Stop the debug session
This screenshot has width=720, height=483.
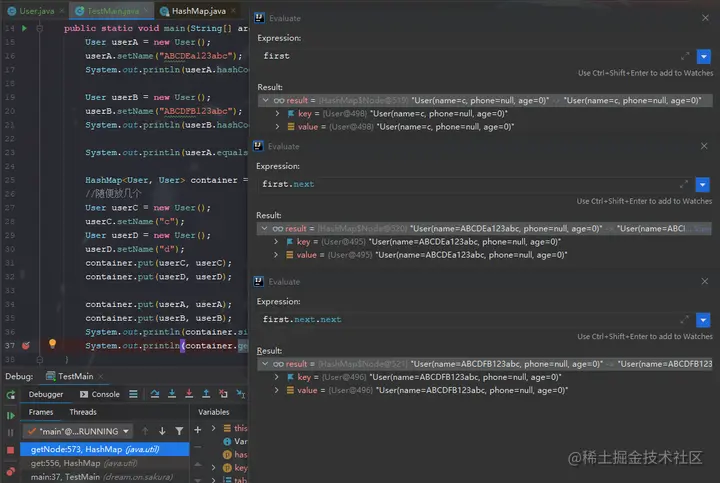point(11,450)
